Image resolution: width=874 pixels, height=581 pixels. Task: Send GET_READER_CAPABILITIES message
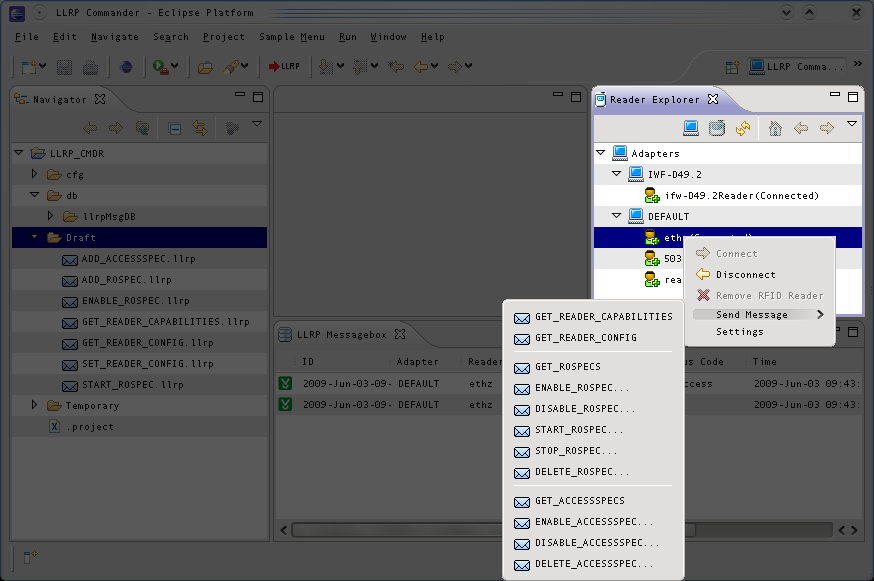tap(593, 317)
